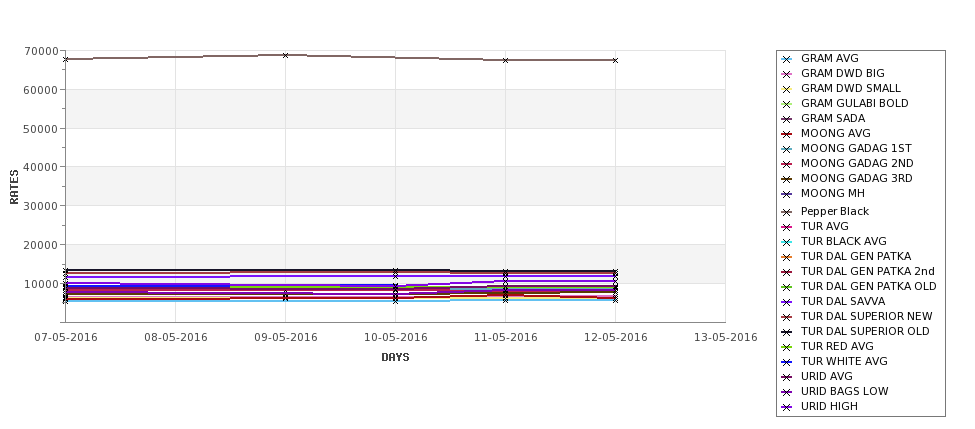
Task: Click TUR BLACK AVG legend label
Action: 834,241
